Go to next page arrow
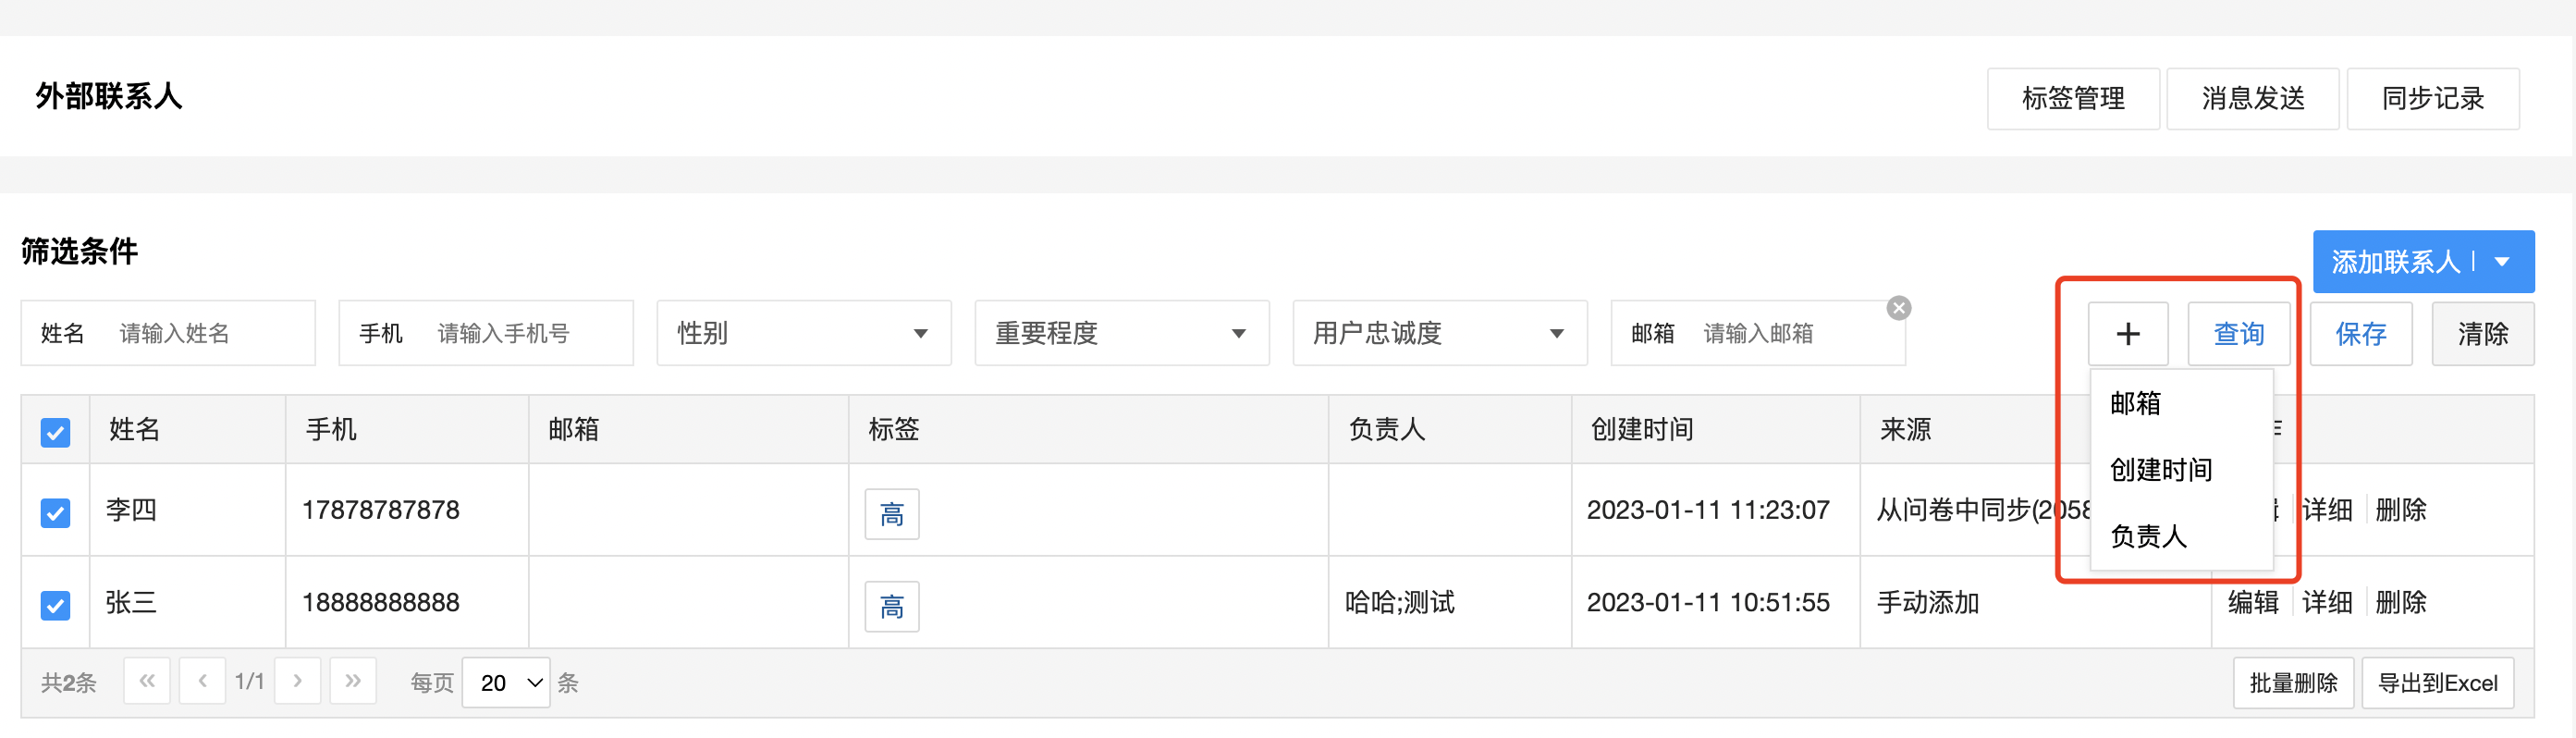 pos(297,681)
